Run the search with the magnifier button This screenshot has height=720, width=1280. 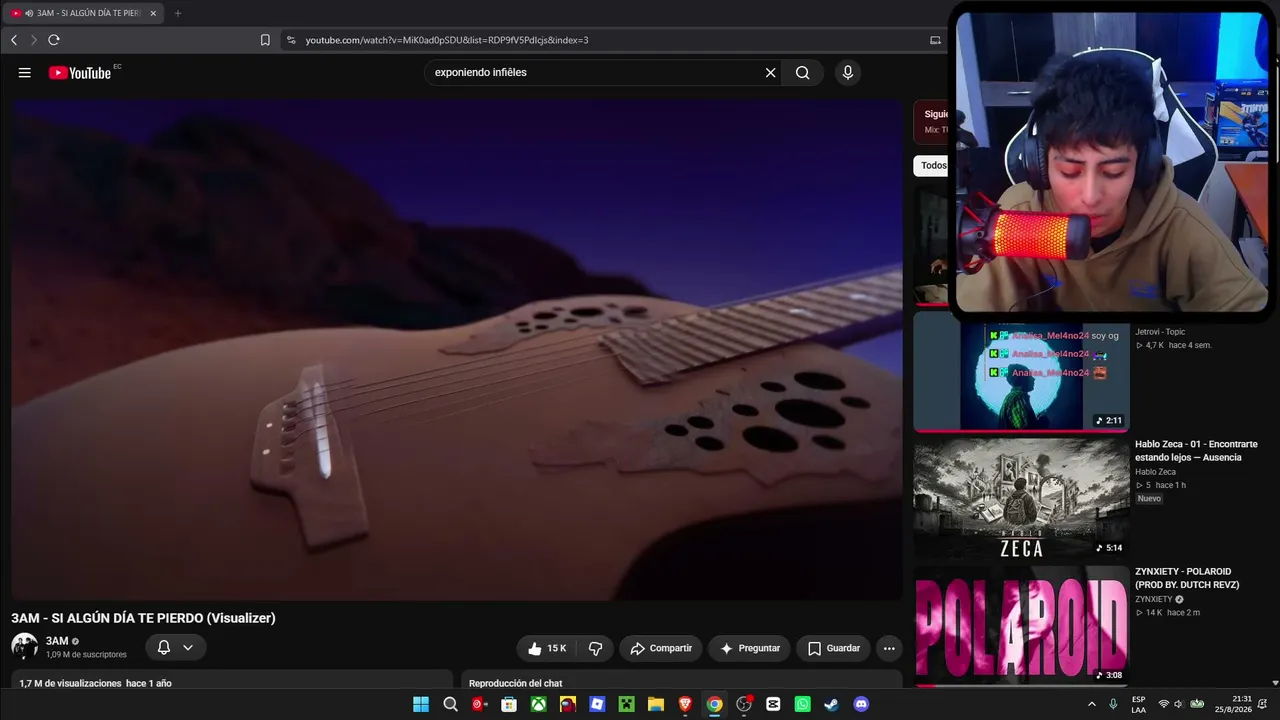coord(802,72)
